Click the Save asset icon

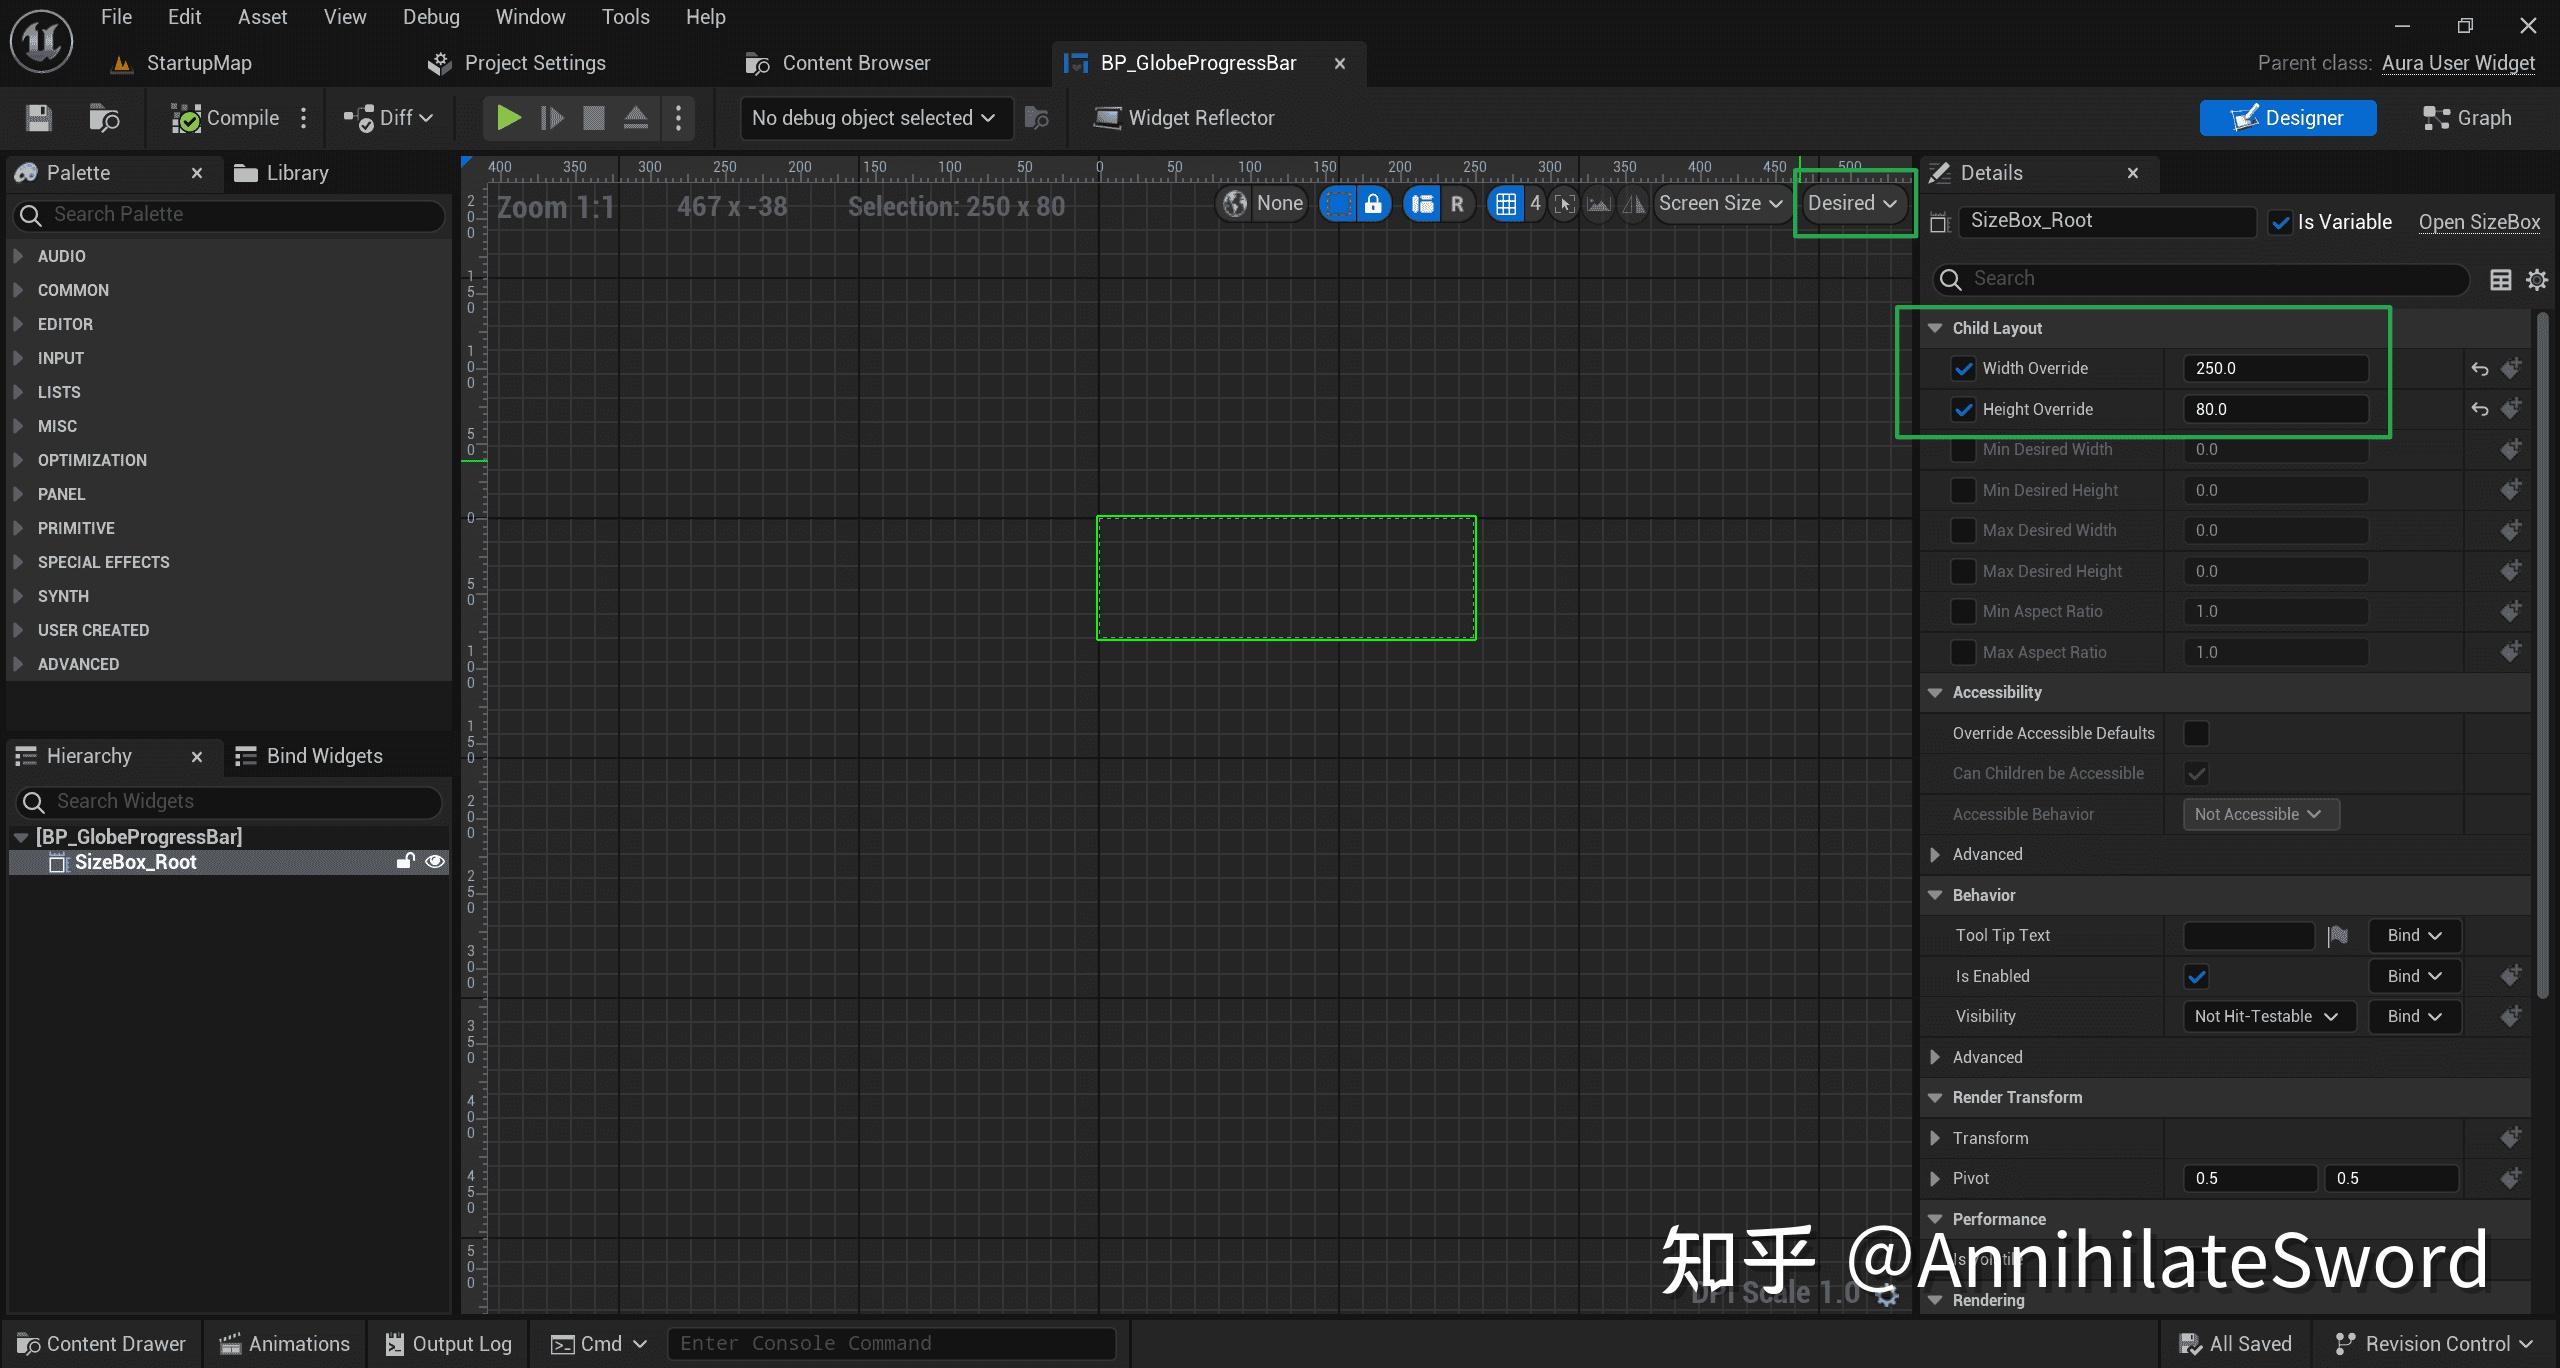pos(37,118)
